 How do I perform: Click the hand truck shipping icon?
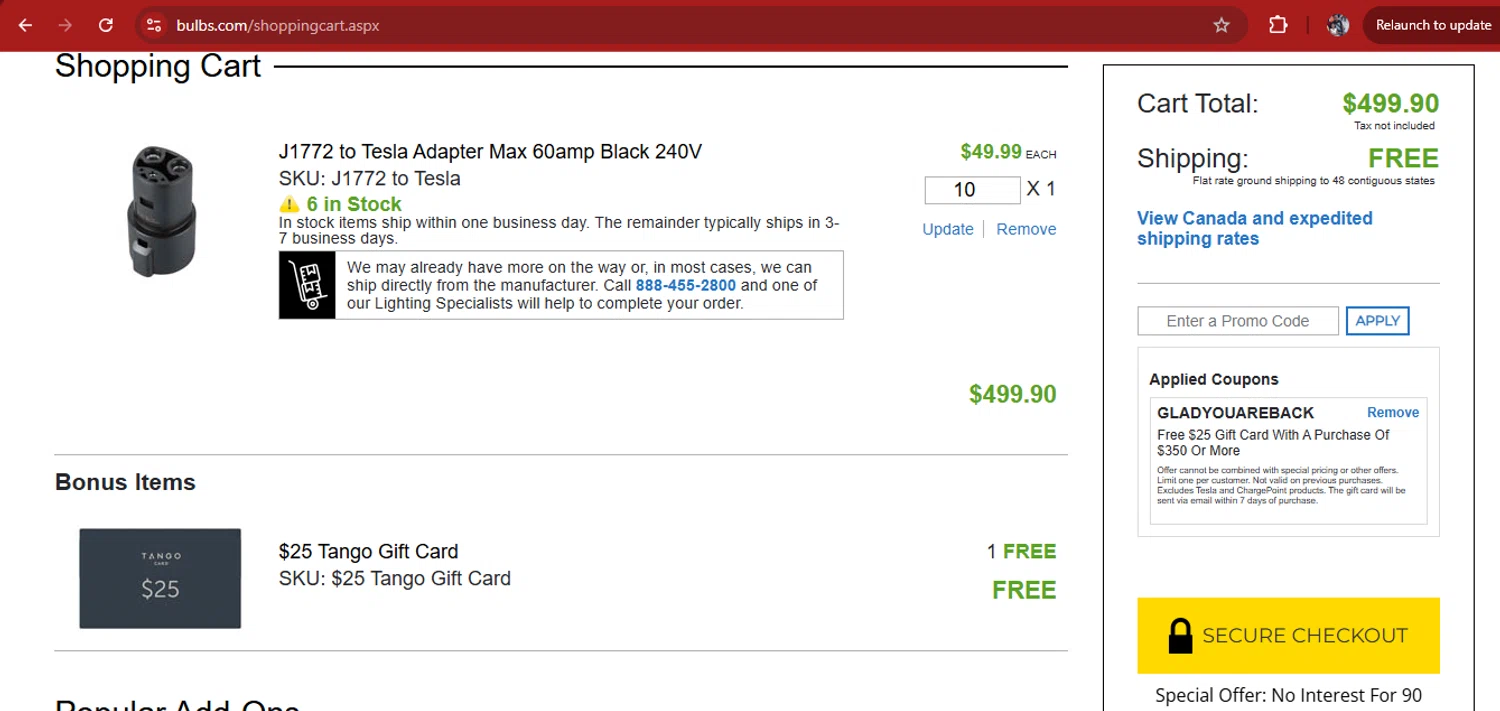[307, 285]
